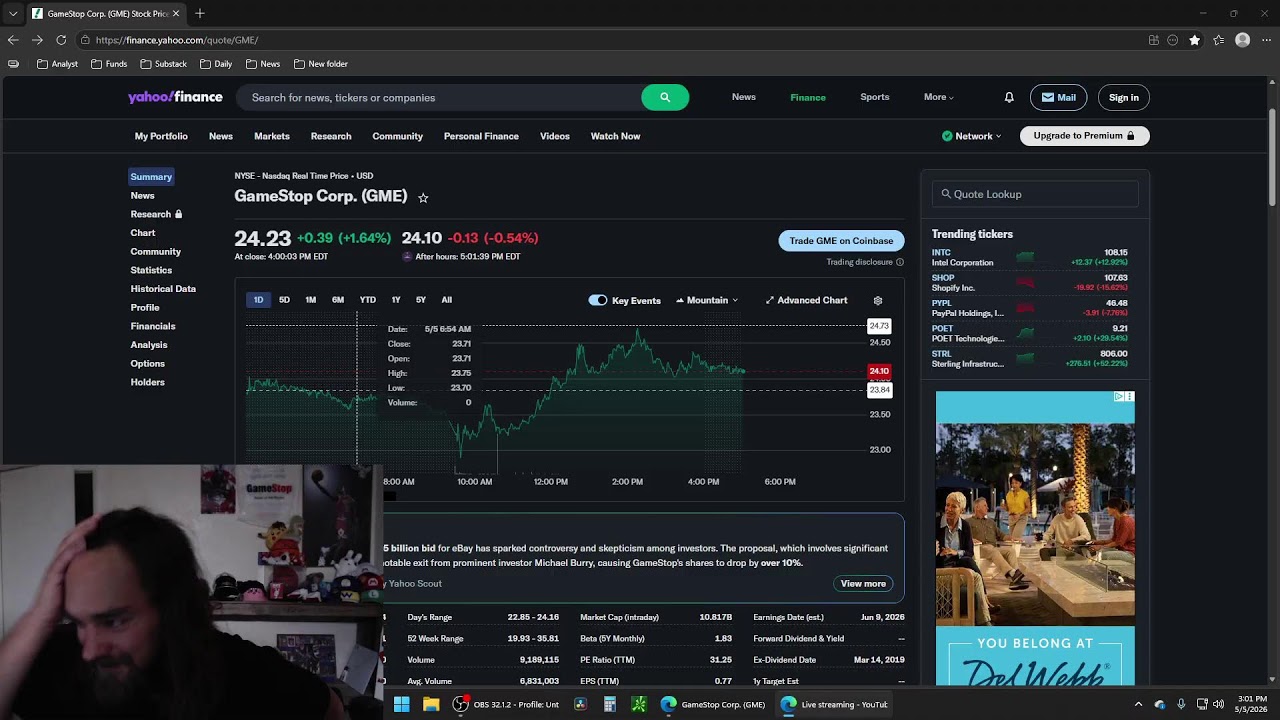The image size is (1280, 720).
Task: Select the 5Y chart range
Action: 420,300
